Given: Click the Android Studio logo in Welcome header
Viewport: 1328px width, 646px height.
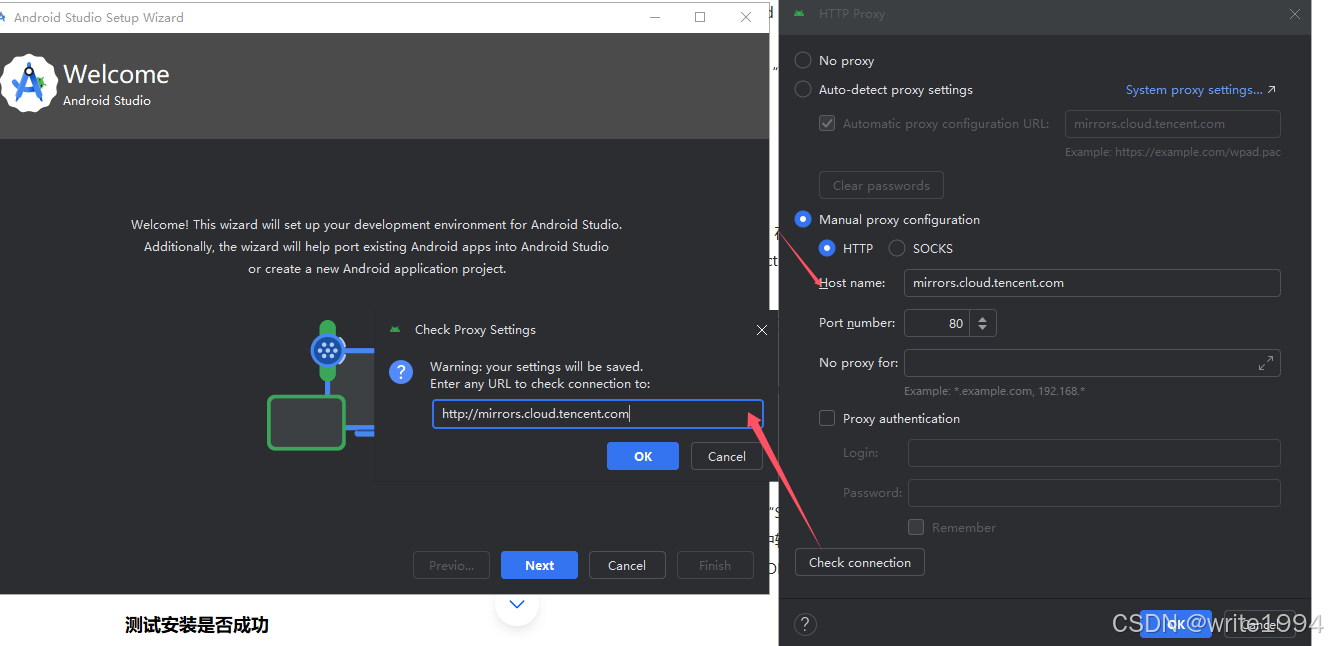Looking at the screenshot, I should coord(28,84).
